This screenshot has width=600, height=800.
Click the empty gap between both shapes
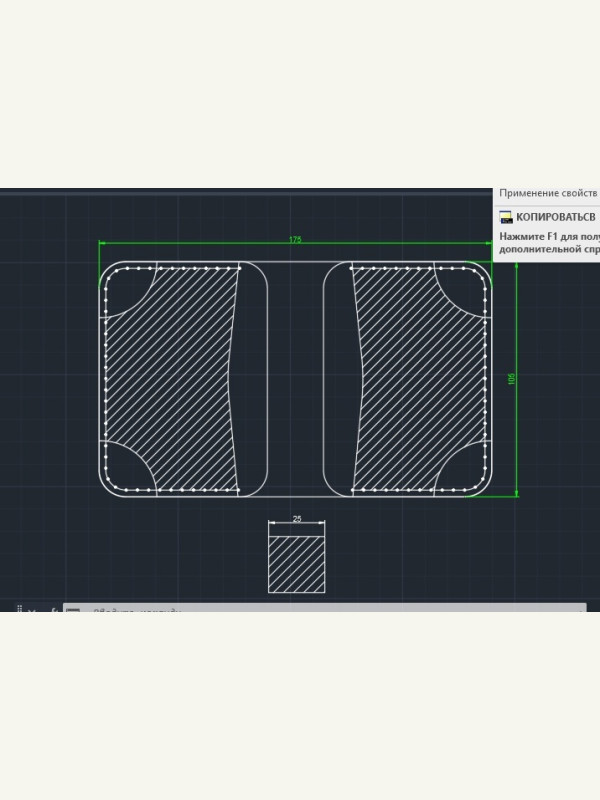[x=296, y=380]
